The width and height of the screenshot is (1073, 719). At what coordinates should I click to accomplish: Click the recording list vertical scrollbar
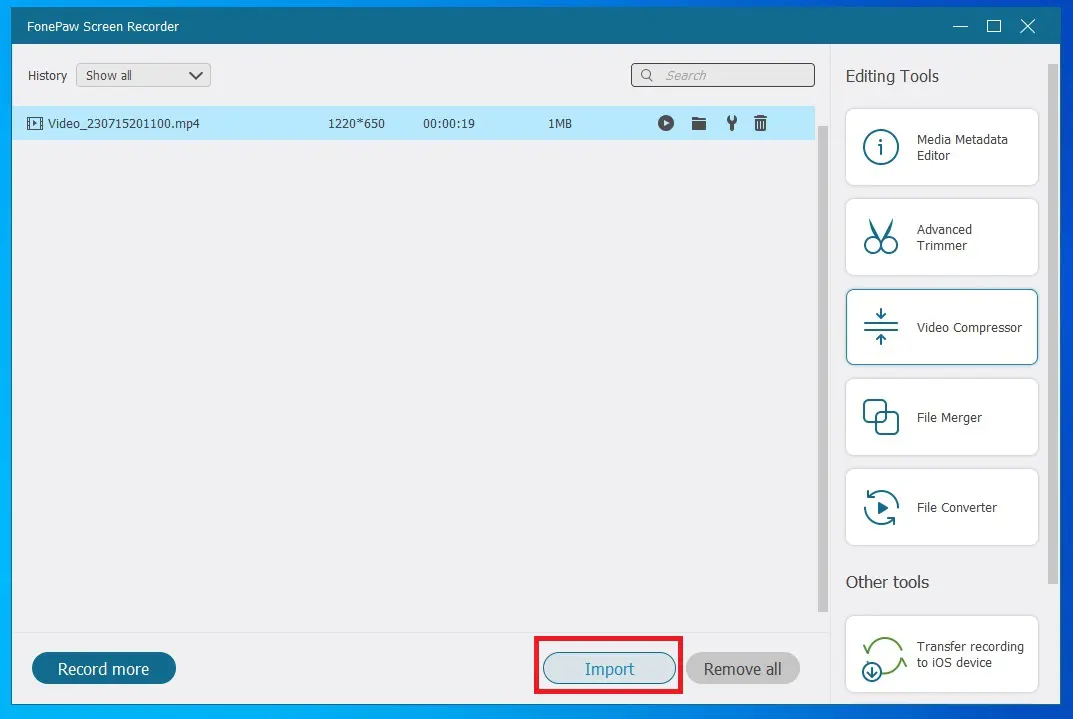click(823, 369)
